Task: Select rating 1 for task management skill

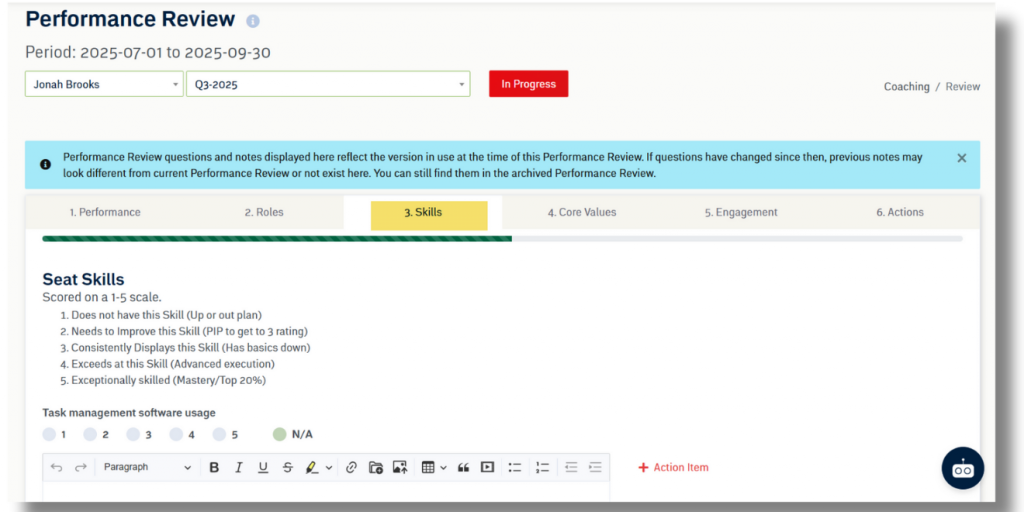Action: pyautogui.click(x=50, y=434)
